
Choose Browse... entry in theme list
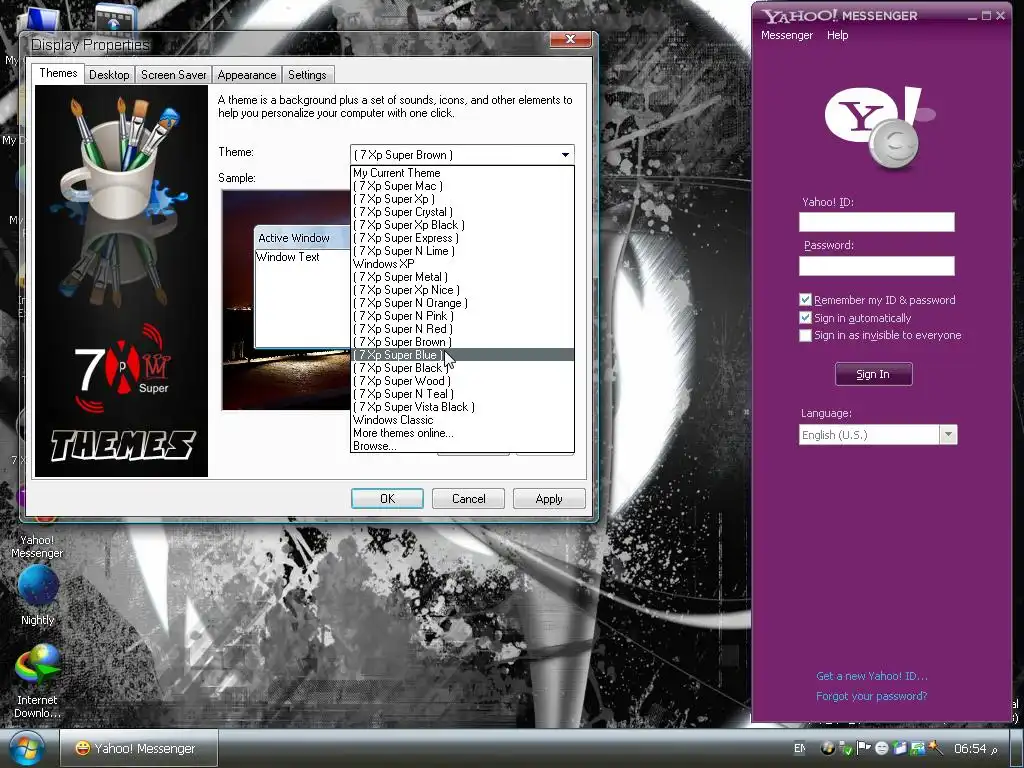point(462,446)
